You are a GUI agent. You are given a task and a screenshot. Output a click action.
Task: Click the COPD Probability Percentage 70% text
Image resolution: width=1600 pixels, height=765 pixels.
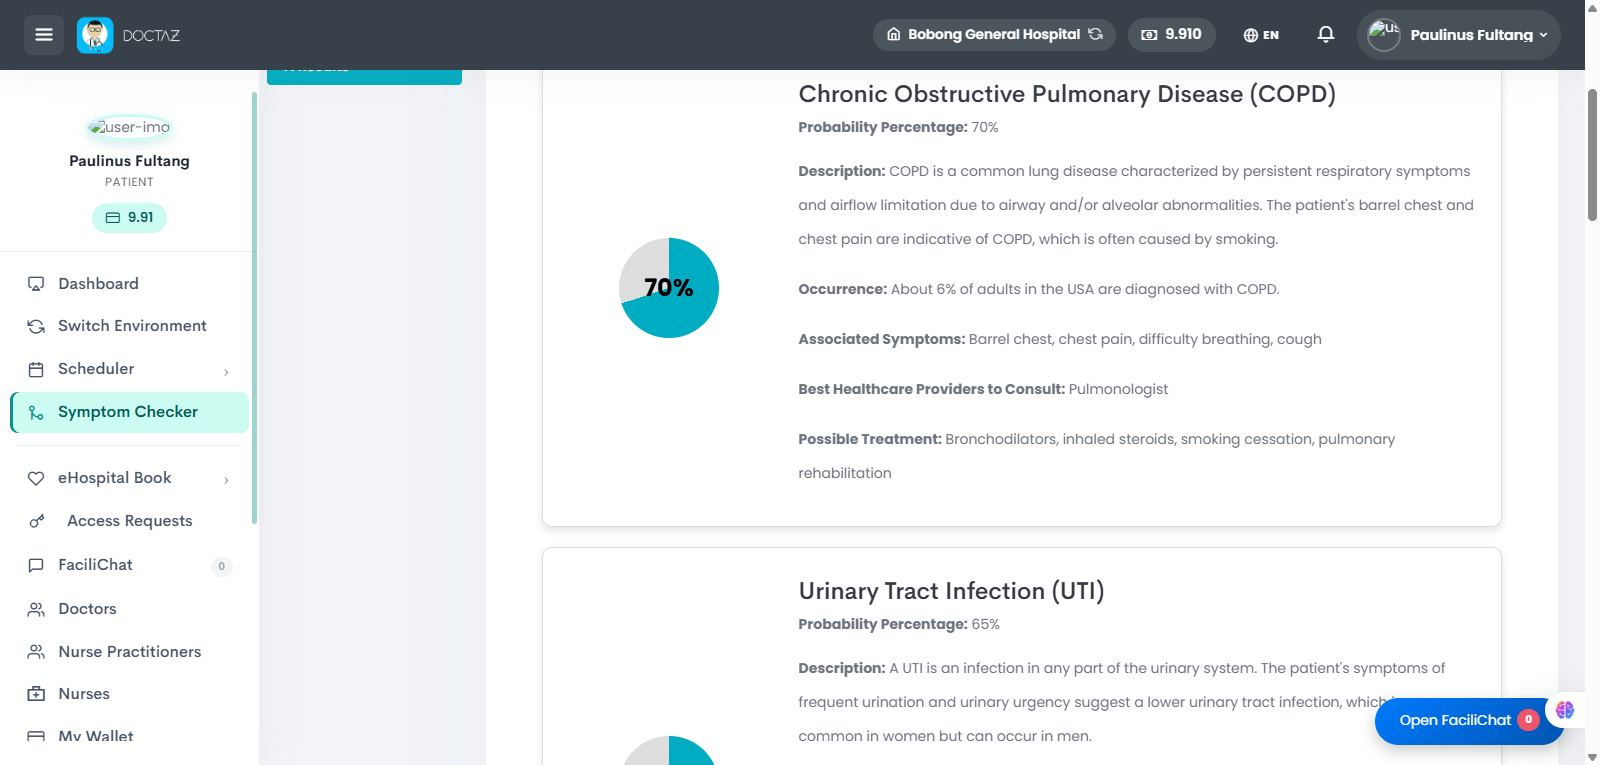pos(898,127)
